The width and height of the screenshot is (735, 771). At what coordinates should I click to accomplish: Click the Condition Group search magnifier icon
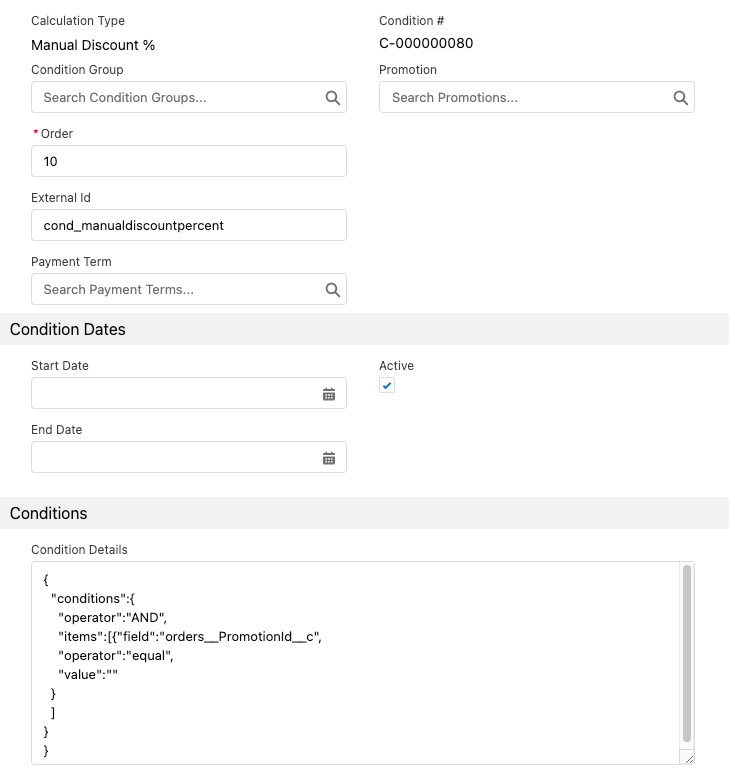coord(333,98)
